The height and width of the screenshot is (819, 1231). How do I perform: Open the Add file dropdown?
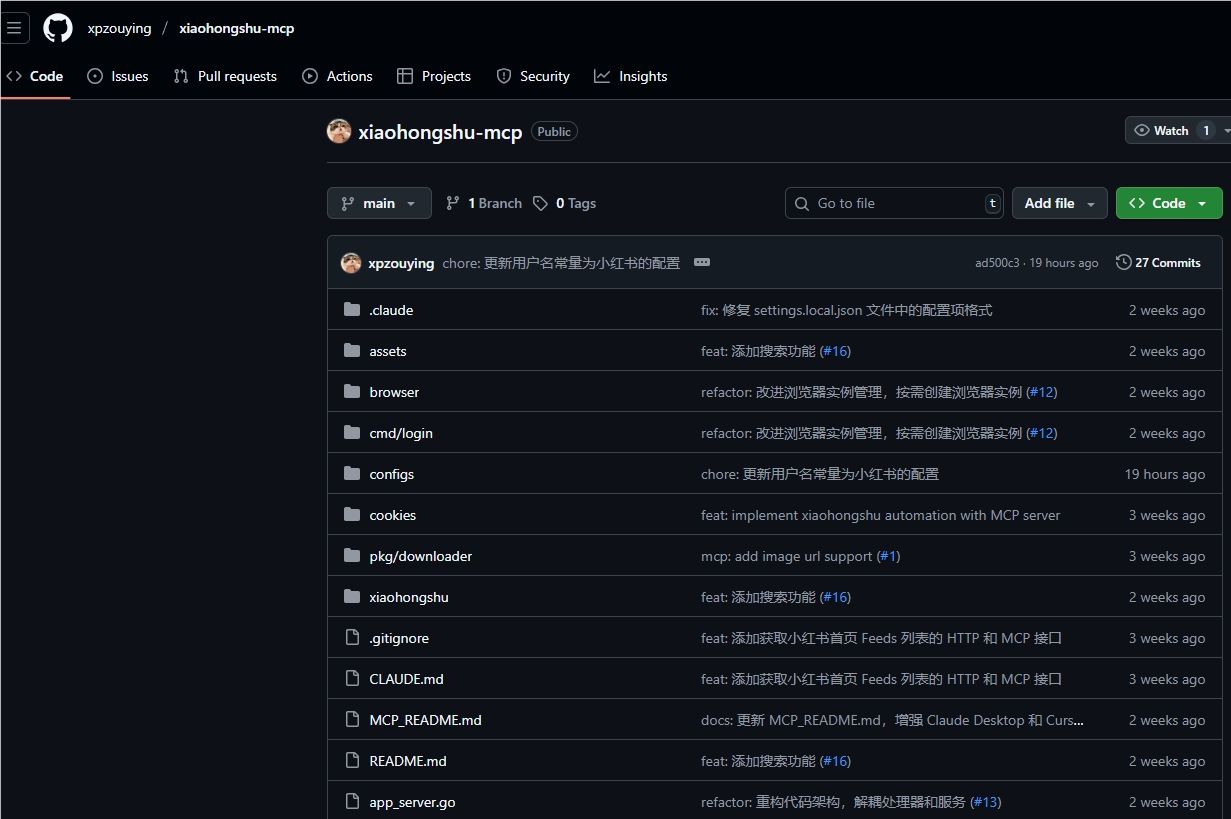(x=1060, y=203)
